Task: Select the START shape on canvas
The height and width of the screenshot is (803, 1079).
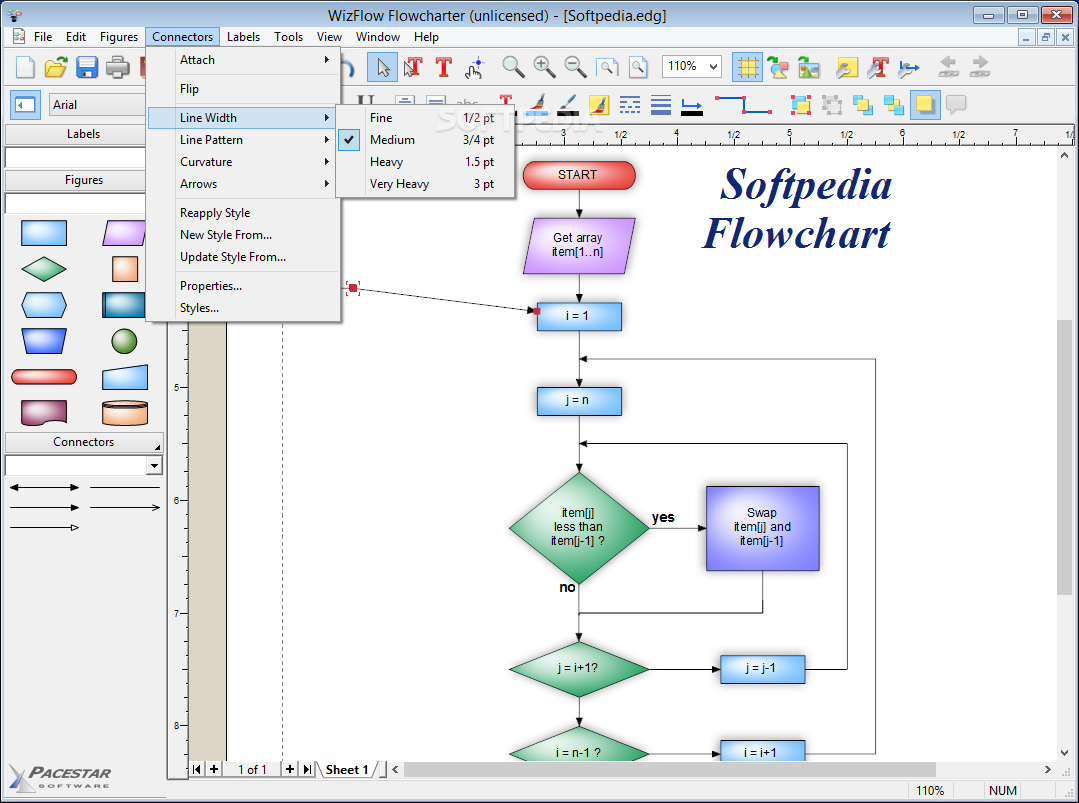Action: [579, 175]
